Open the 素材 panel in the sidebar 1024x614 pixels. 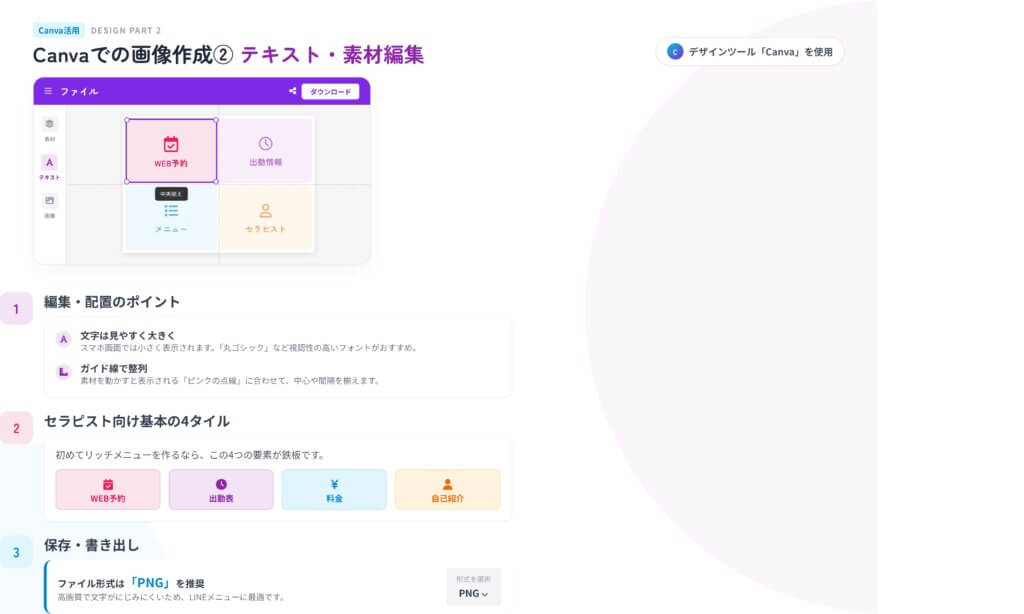coord(49,125)
